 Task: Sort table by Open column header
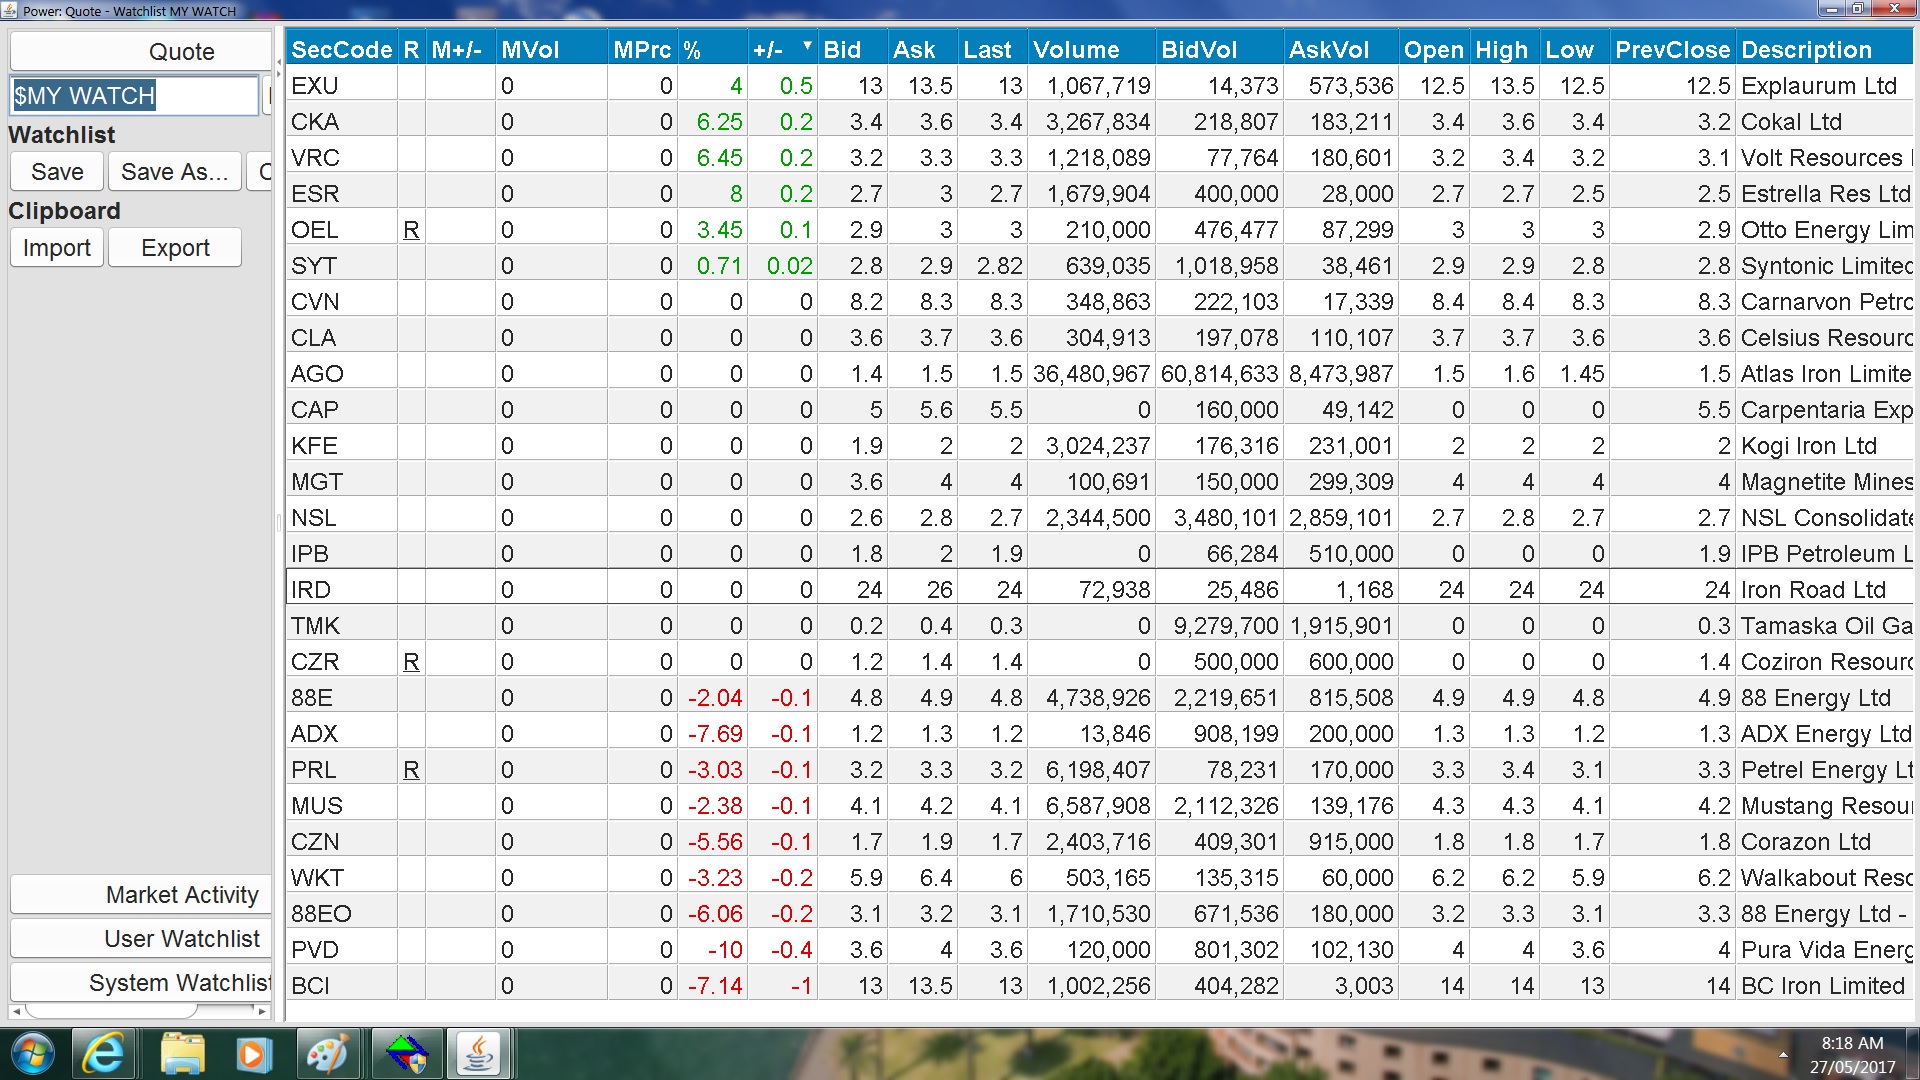1434,50
